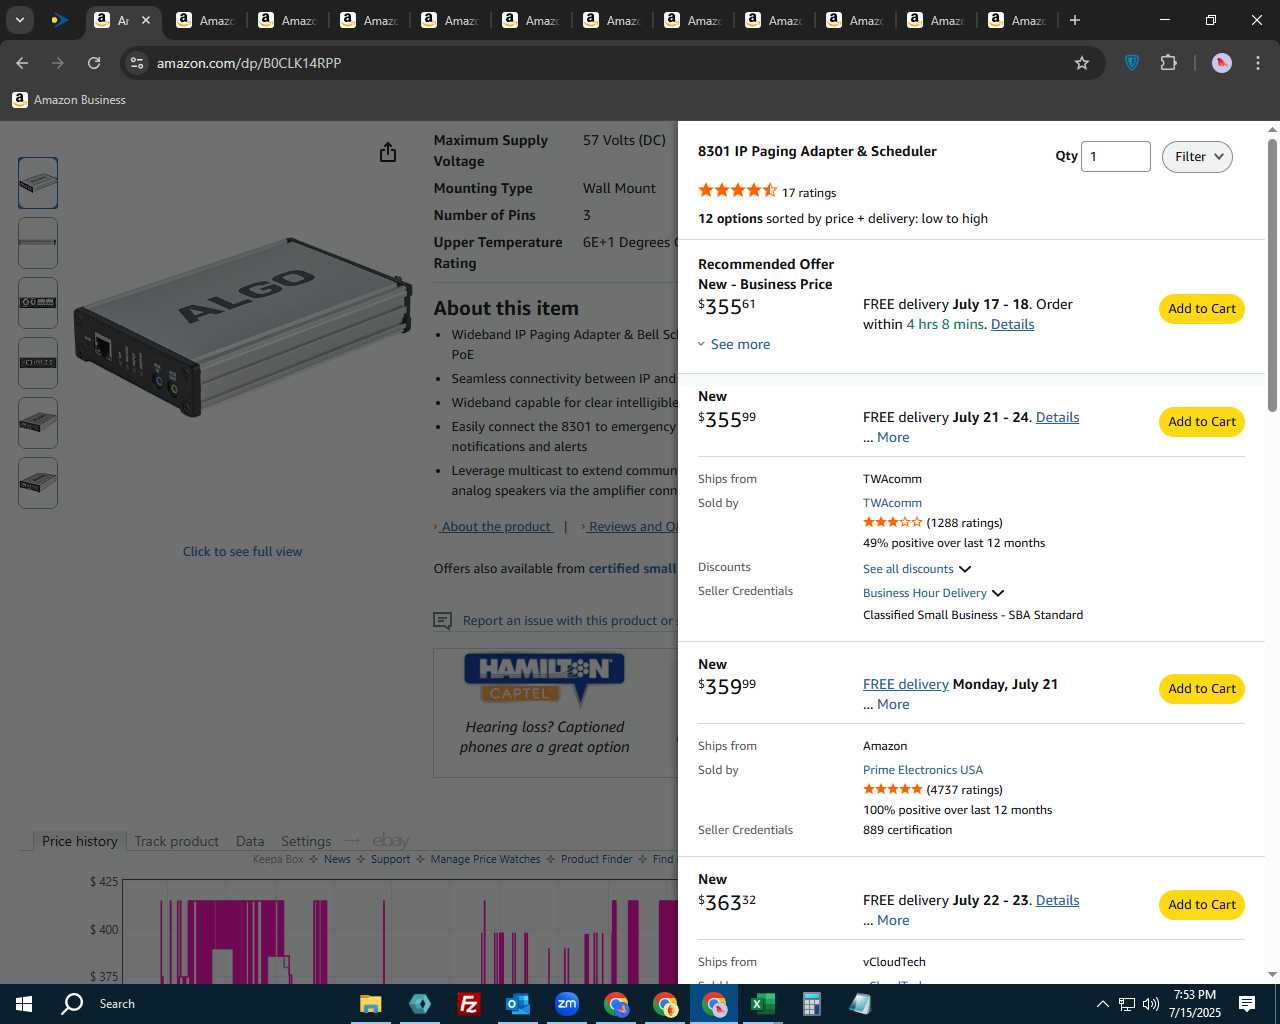1280x1024 pixels.
Task: Bookmark this page with the star icon
Action: 1081,63
